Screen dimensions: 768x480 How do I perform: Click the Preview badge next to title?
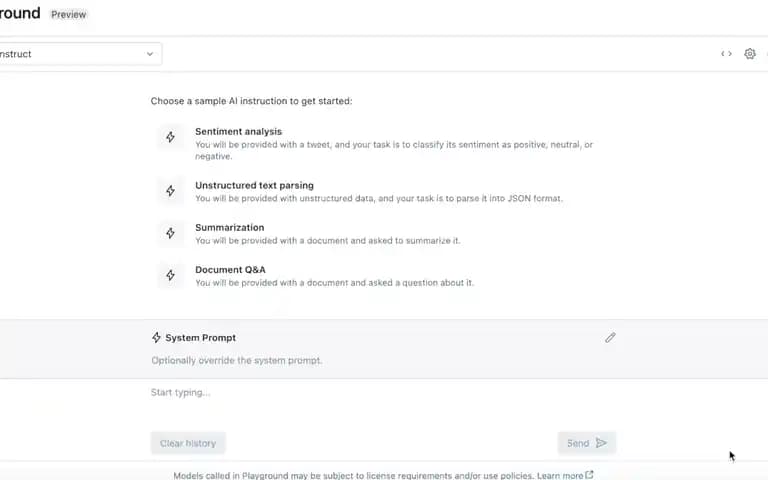pos(69,15)
